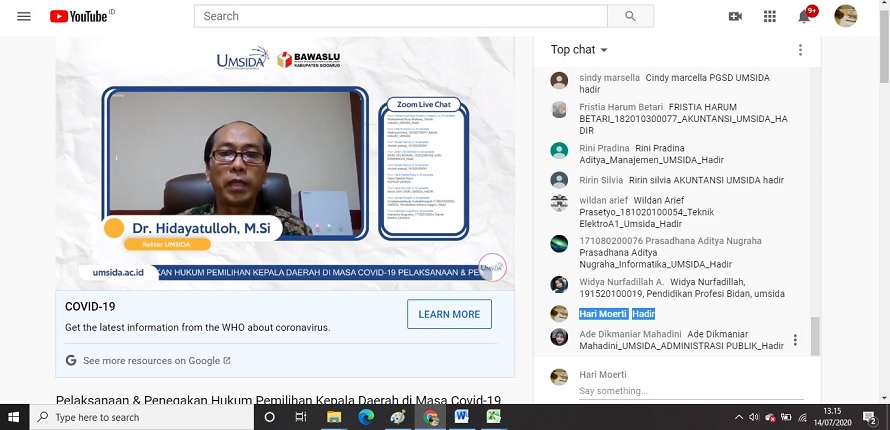Play or pause the live stream video
The image size is (890, 430).
tap(285, 165)
